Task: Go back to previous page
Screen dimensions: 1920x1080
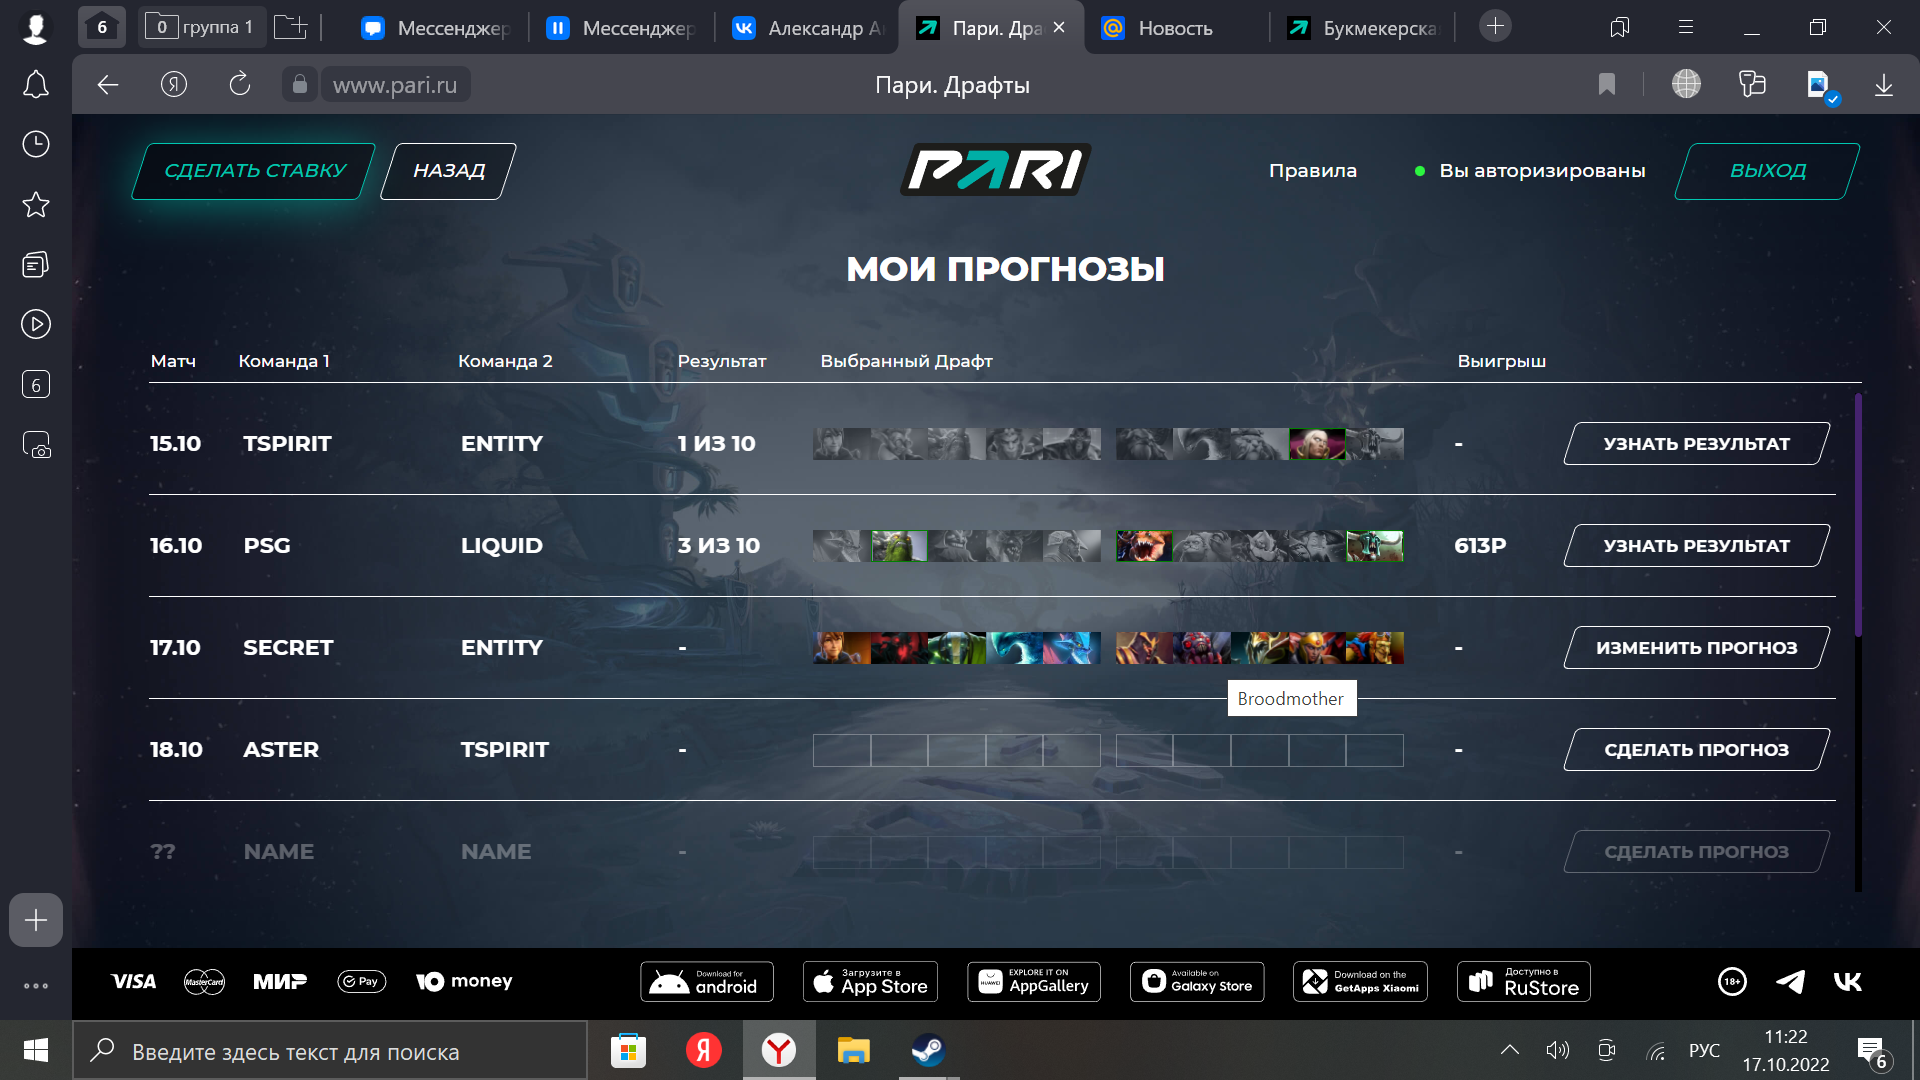Action: (x=108, y=85)
